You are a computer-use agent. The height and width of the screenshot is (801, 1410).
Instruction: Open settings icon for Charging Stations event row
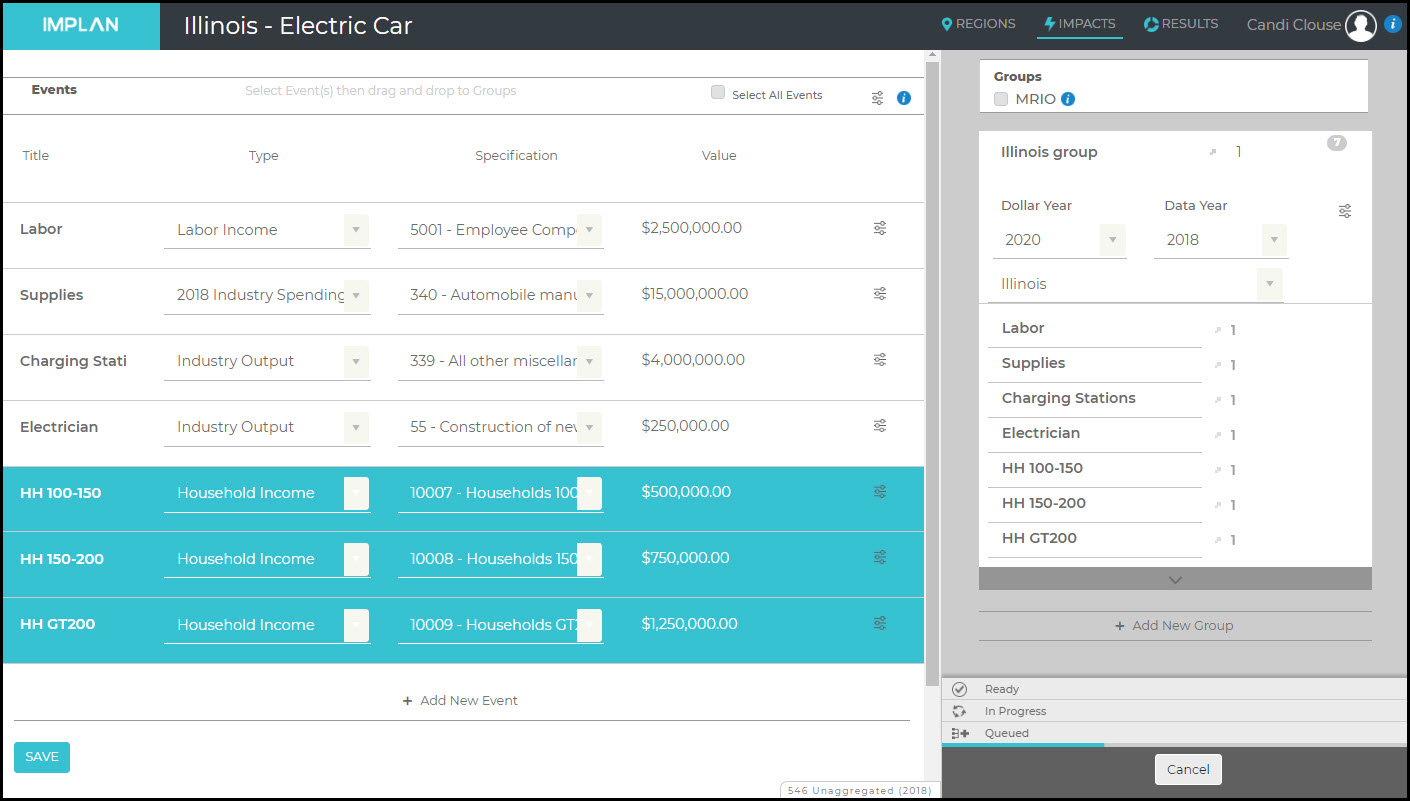coord(880,360)
